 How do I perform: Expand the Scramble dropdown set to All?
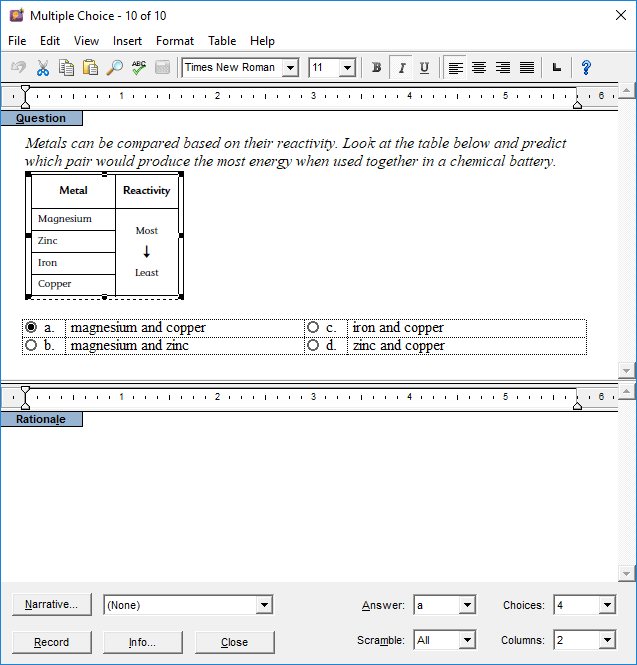(x=467, y=640)
